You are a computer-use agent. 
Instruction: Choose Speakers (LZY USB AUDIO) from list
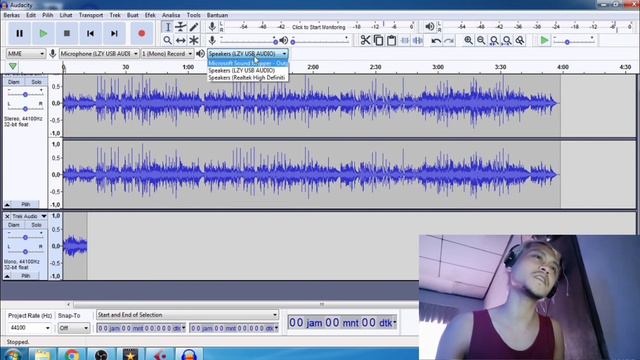(248, 70)
